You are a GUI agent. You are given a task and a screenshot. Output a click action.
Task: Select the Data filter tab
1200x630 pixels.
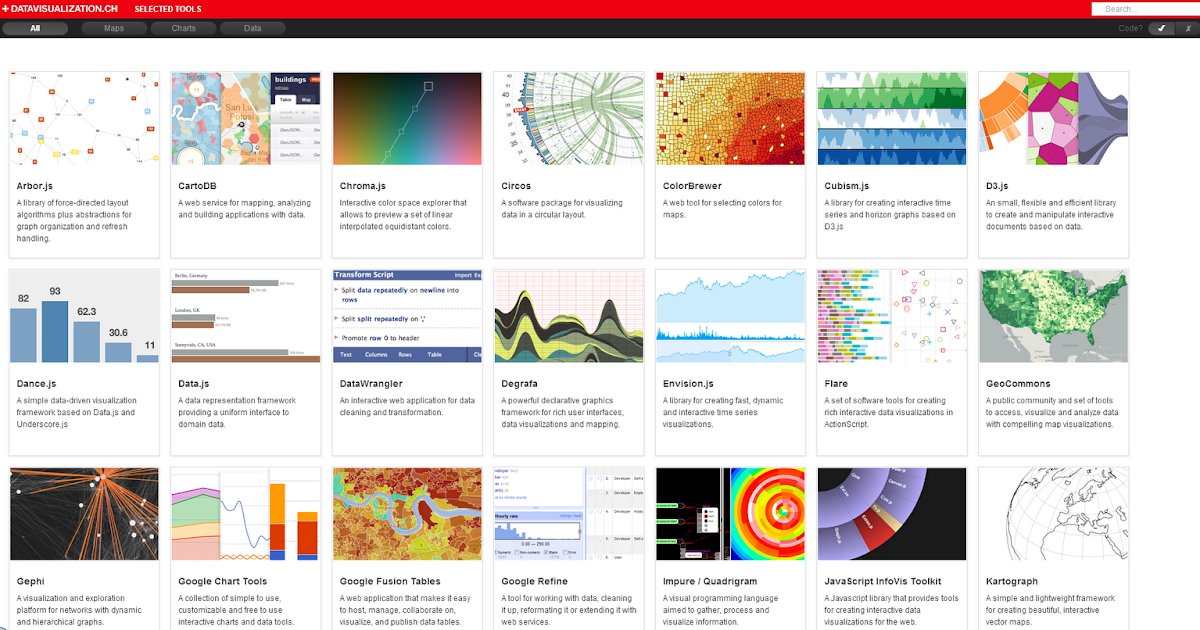click(252, 28)
